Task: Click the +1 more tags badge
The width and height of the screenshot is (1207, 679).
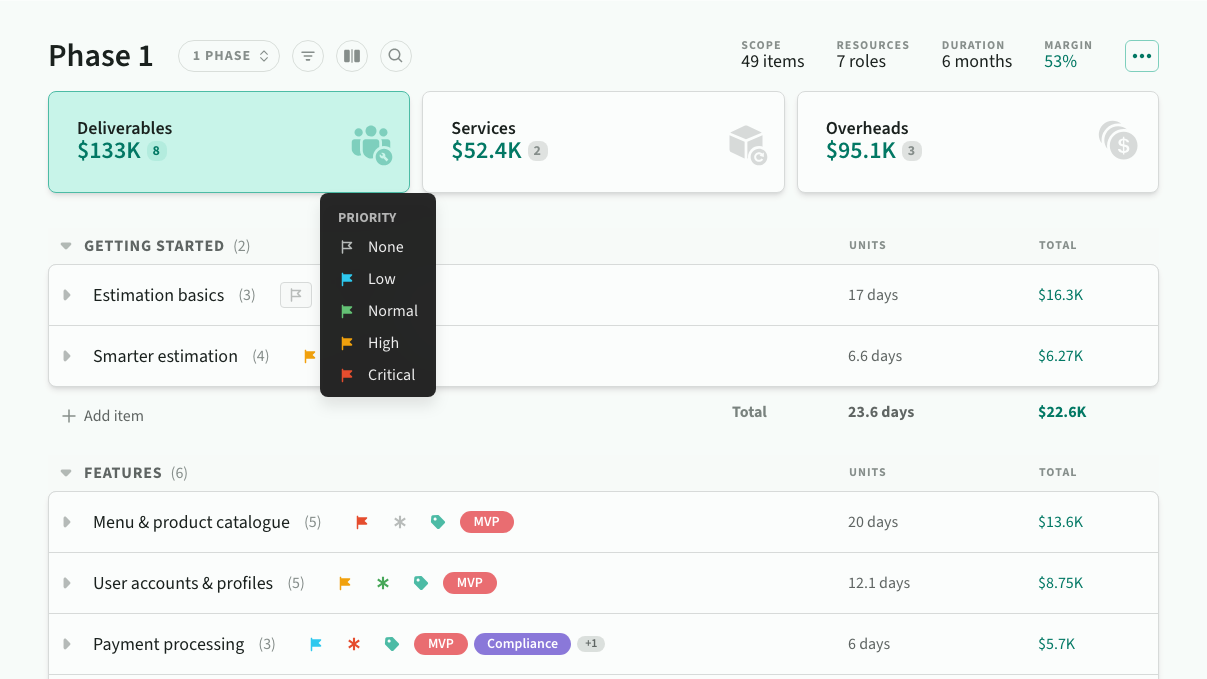Action: [x=591, y=644]
